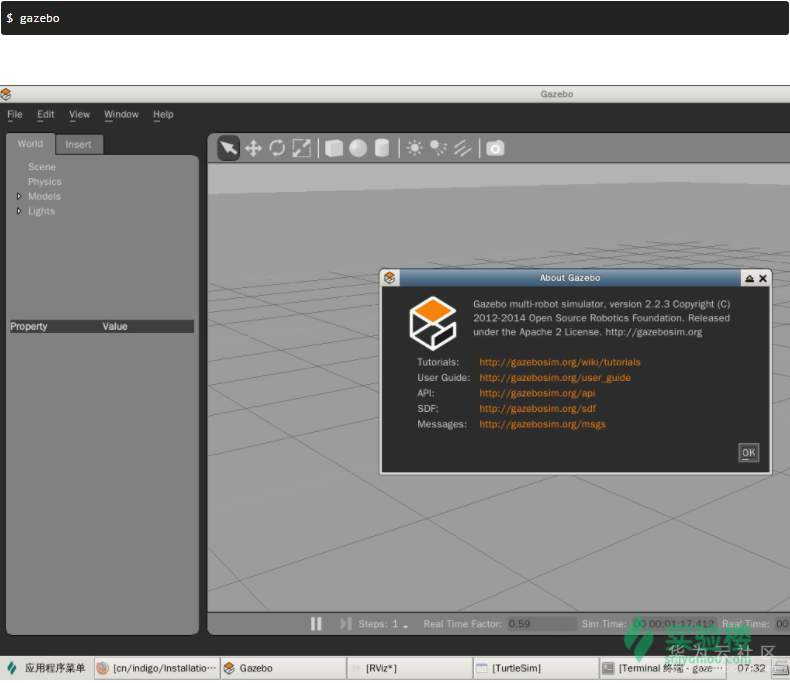Insert a box shape
This screenshot has height=683, width=790.
pyautogui.click(x=334, y=149)
